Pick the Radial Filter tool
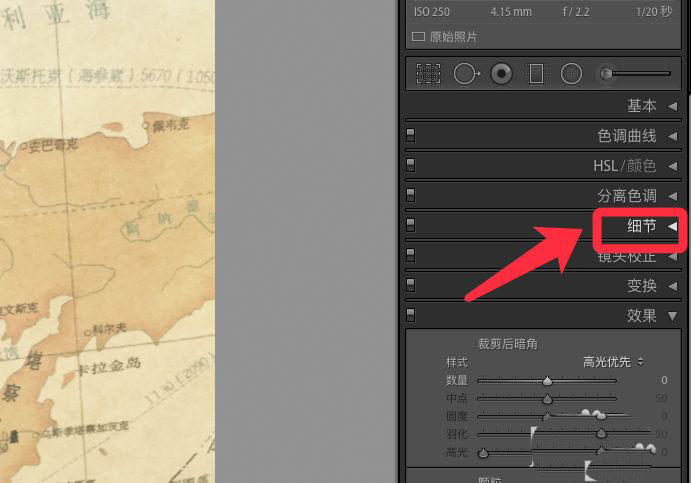691x483 pixels. coord(571,73)
